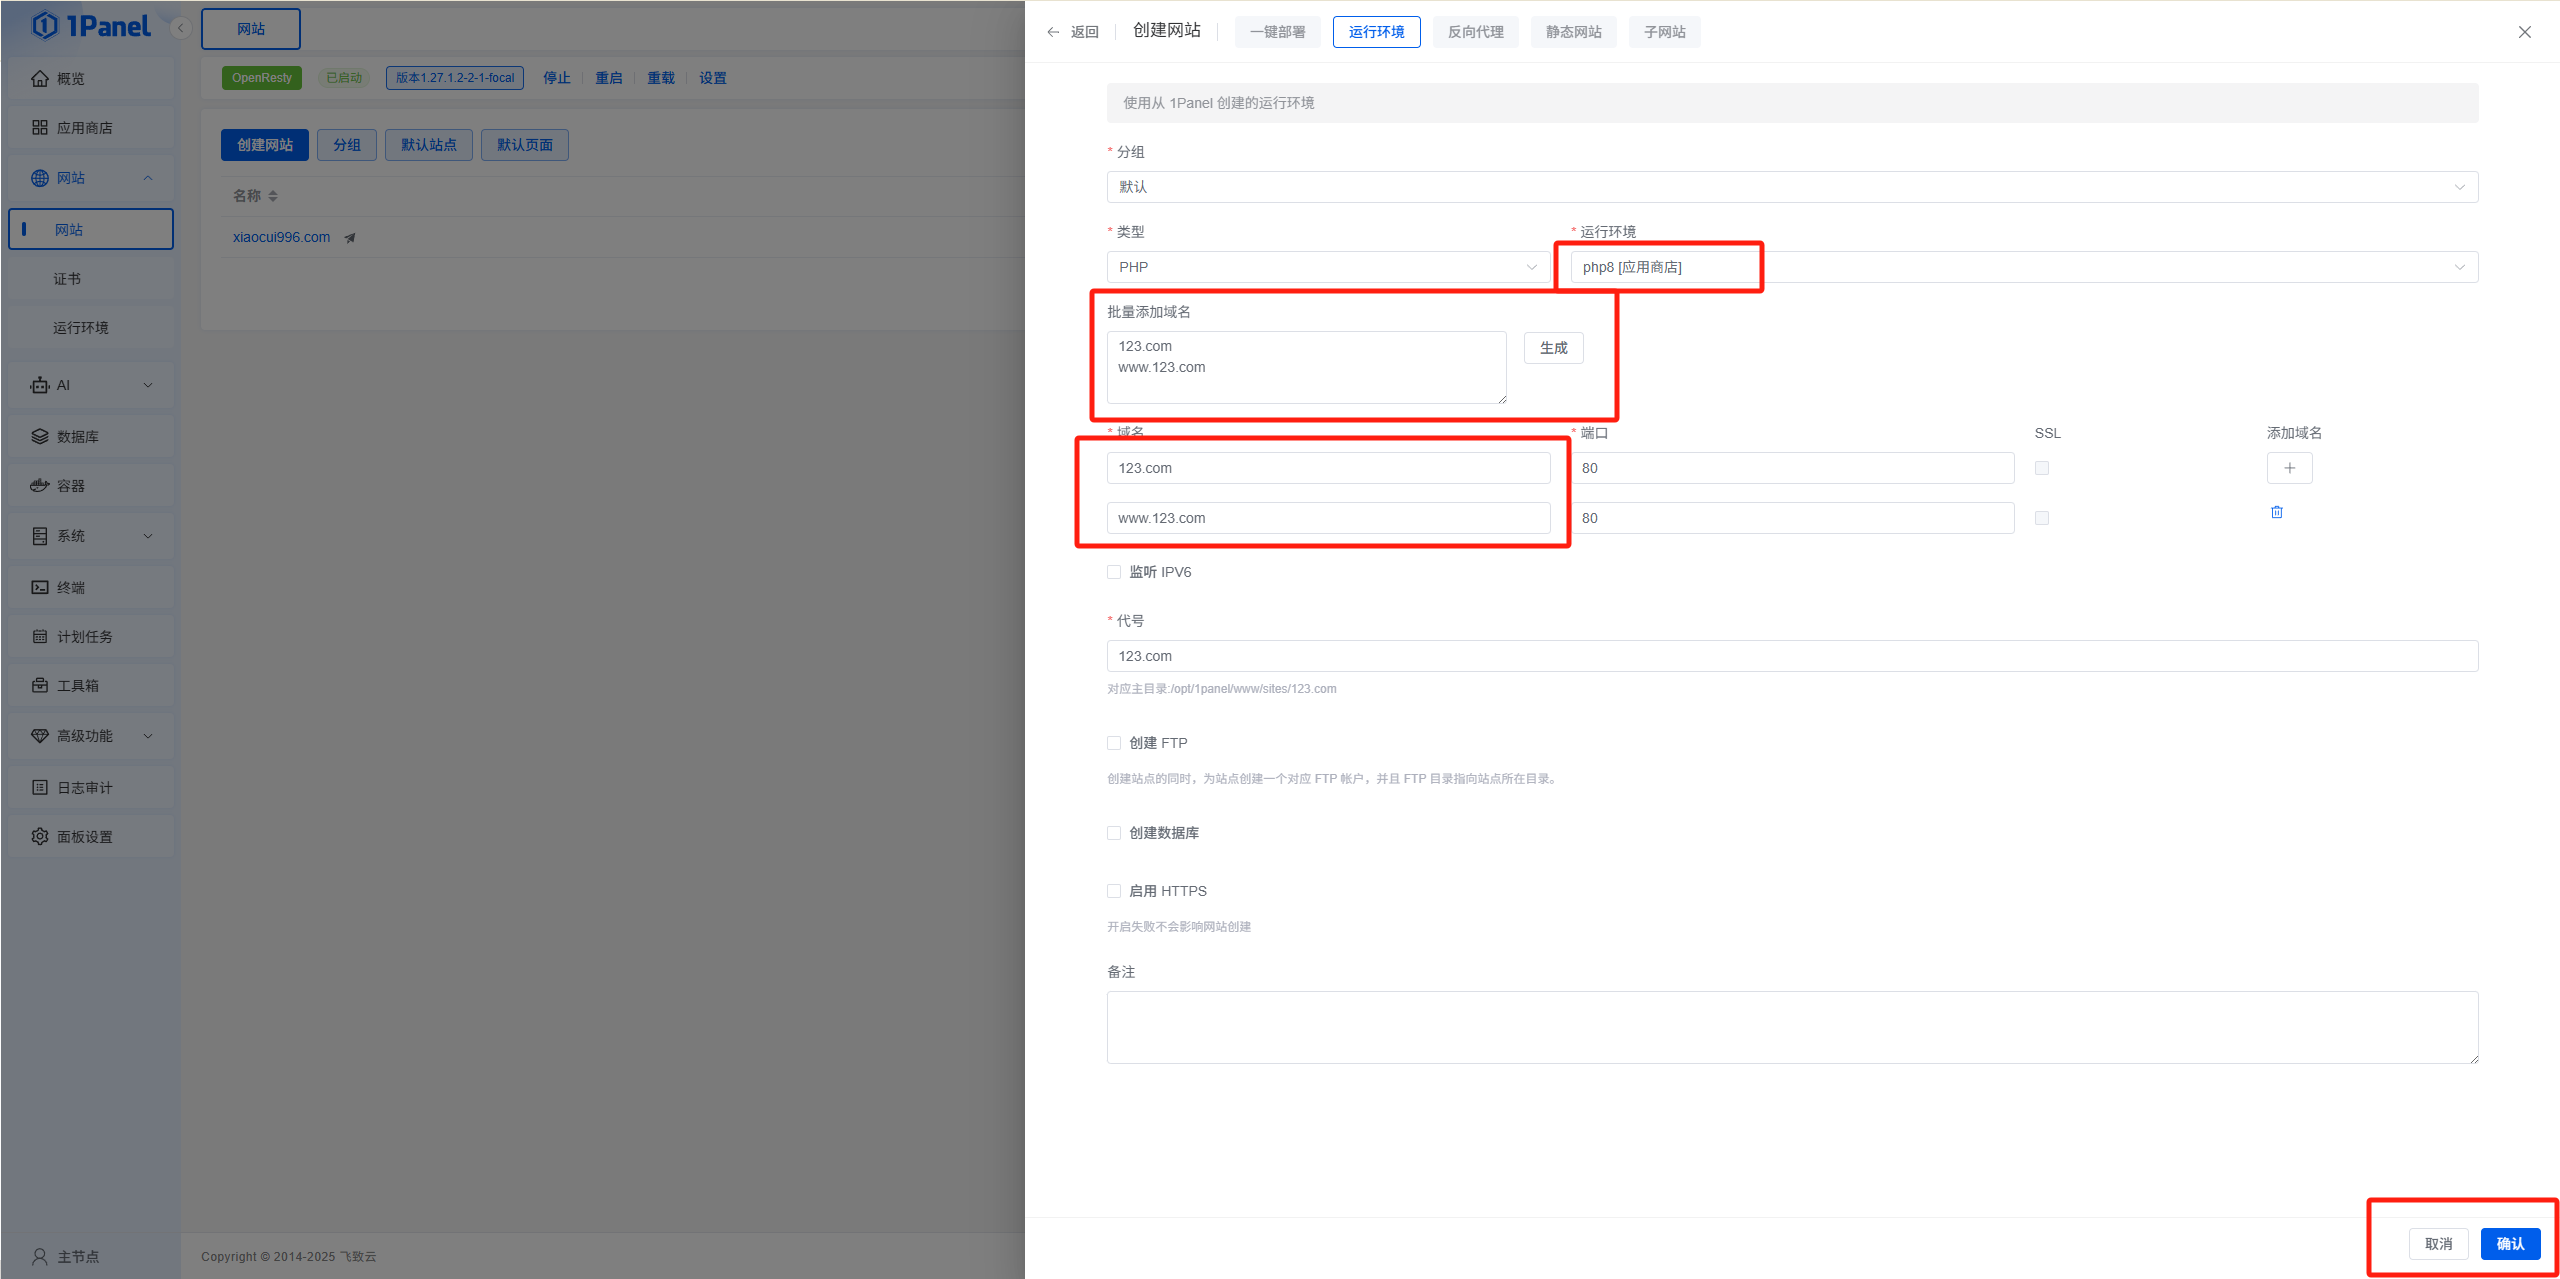Open 面板设置 gear in sidebar
Image resolution: width=2560 pixels, height=1279 pixels.
tap(40, 837)
